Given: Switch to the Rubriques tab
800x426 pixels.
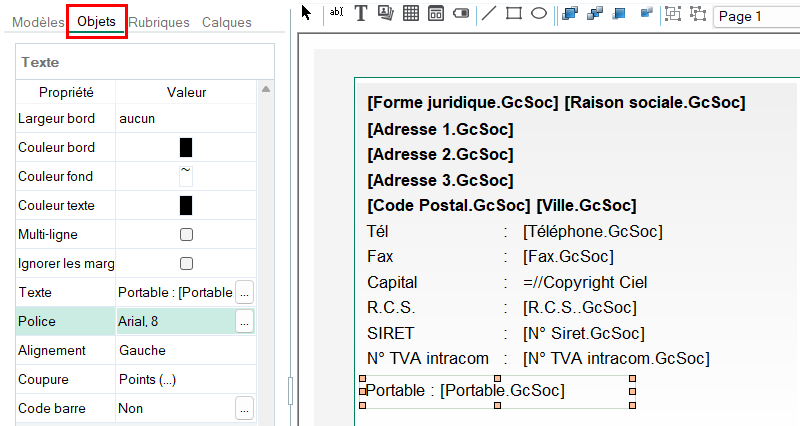Looking at the screenshot, I should [x=159, y=22].
